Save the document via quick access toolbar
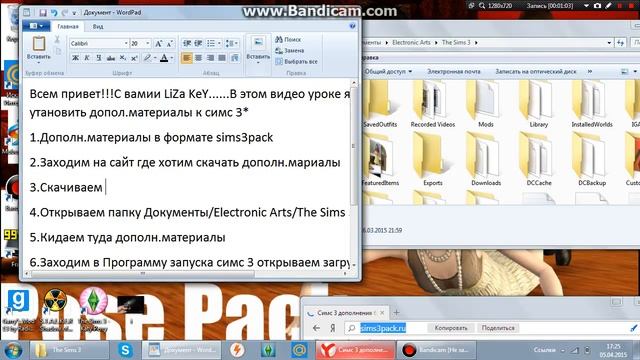This screenshot has width=640, height=360. click(x=43, y=13)
